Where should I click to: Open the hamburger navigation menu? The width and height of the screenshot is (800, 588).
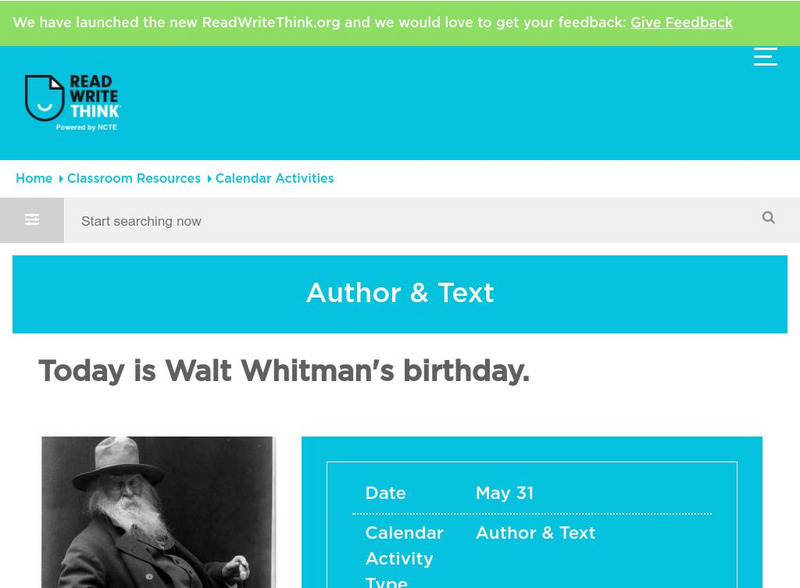765,57
